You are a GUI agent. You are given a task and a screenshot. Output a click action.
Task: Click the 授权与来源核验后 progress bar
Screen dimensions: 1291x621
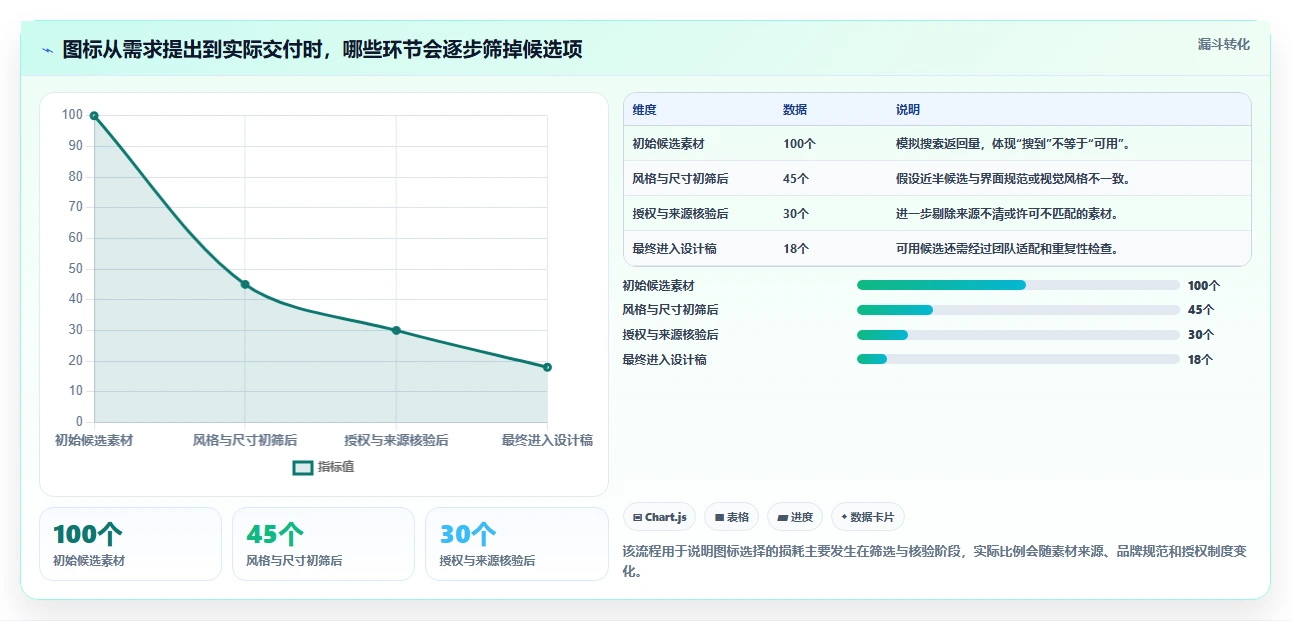coord(1018,335)
